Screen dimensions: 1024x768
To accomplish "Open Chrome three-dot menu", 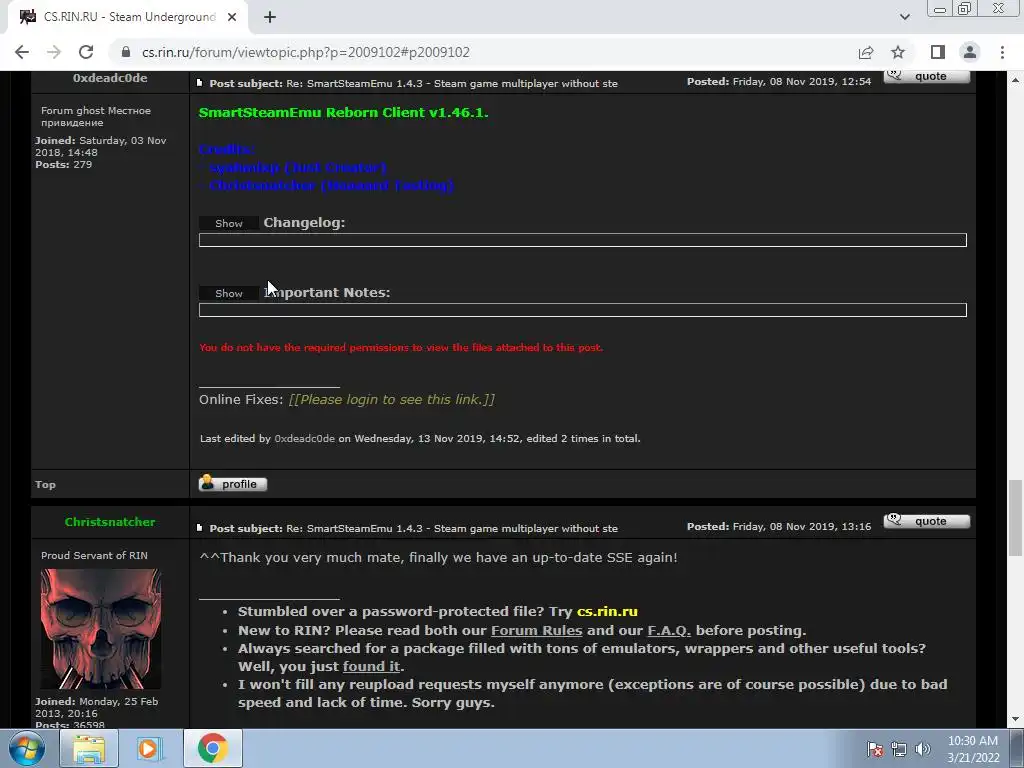I will (x=1002, y=52).
